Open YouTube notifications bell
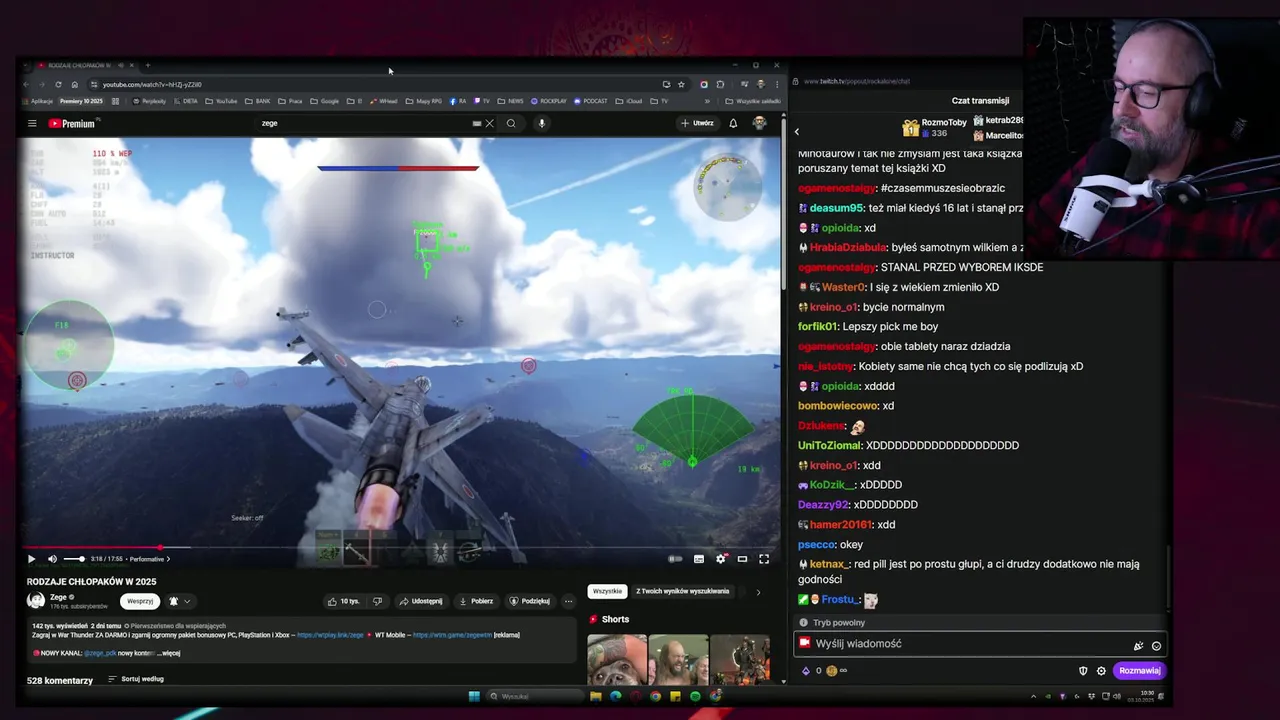Viewport: 1280px width, 720px height. pos(733,123)
